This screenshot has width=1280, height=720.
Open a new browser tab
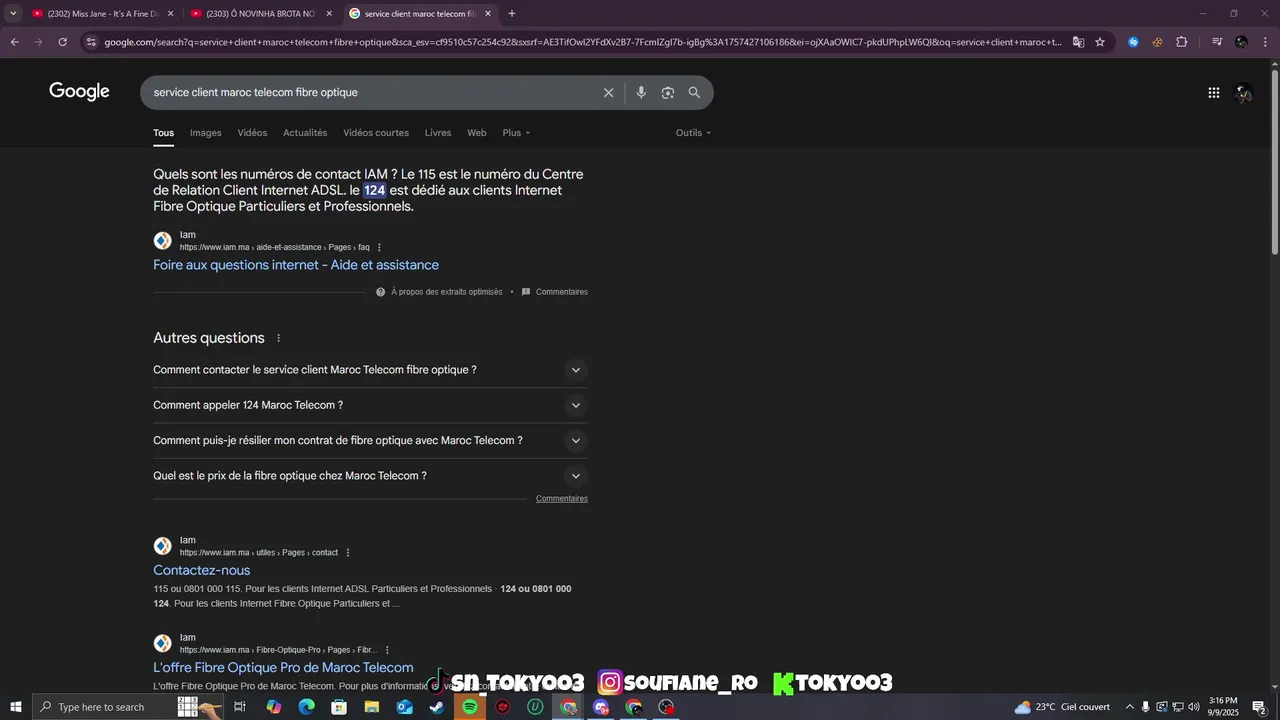[512, 14]
